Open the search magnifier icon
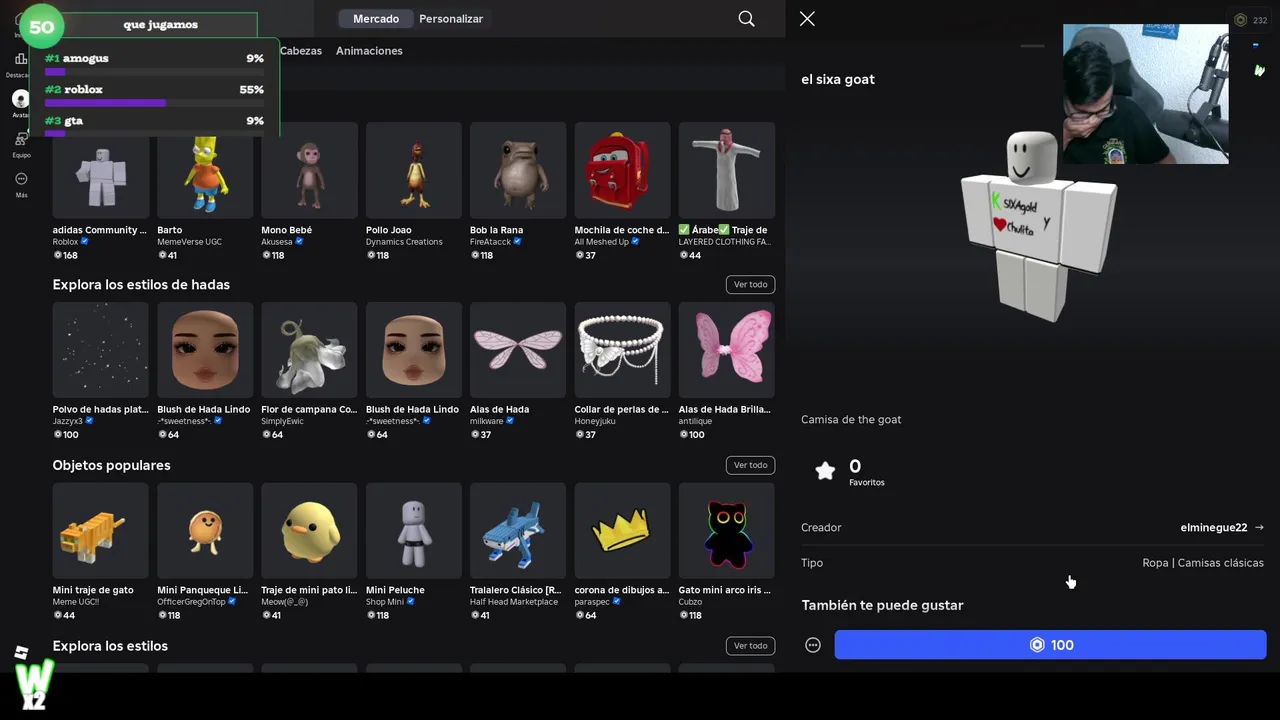The width and height of the screenshot is (1280, 720). (x=746, y=19)
